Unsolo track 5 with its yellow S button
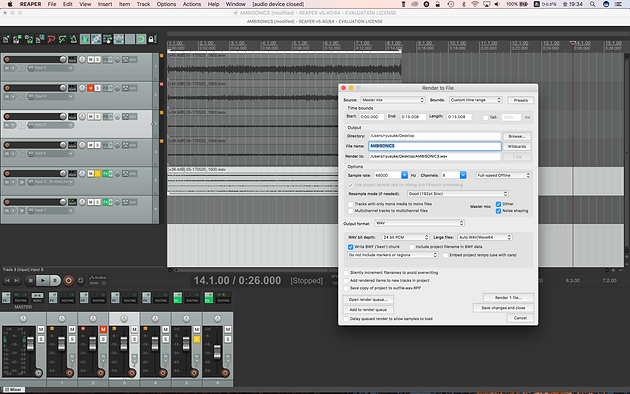 98,174
